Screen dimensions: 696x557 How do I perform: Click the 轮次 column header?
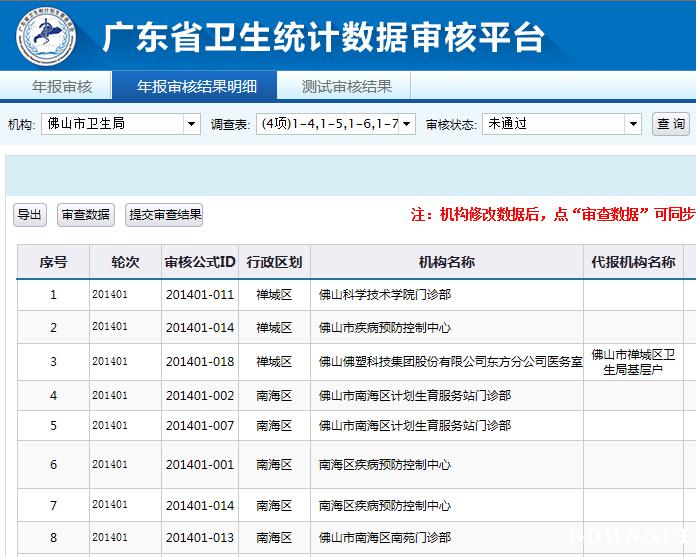tap(125, 262)
